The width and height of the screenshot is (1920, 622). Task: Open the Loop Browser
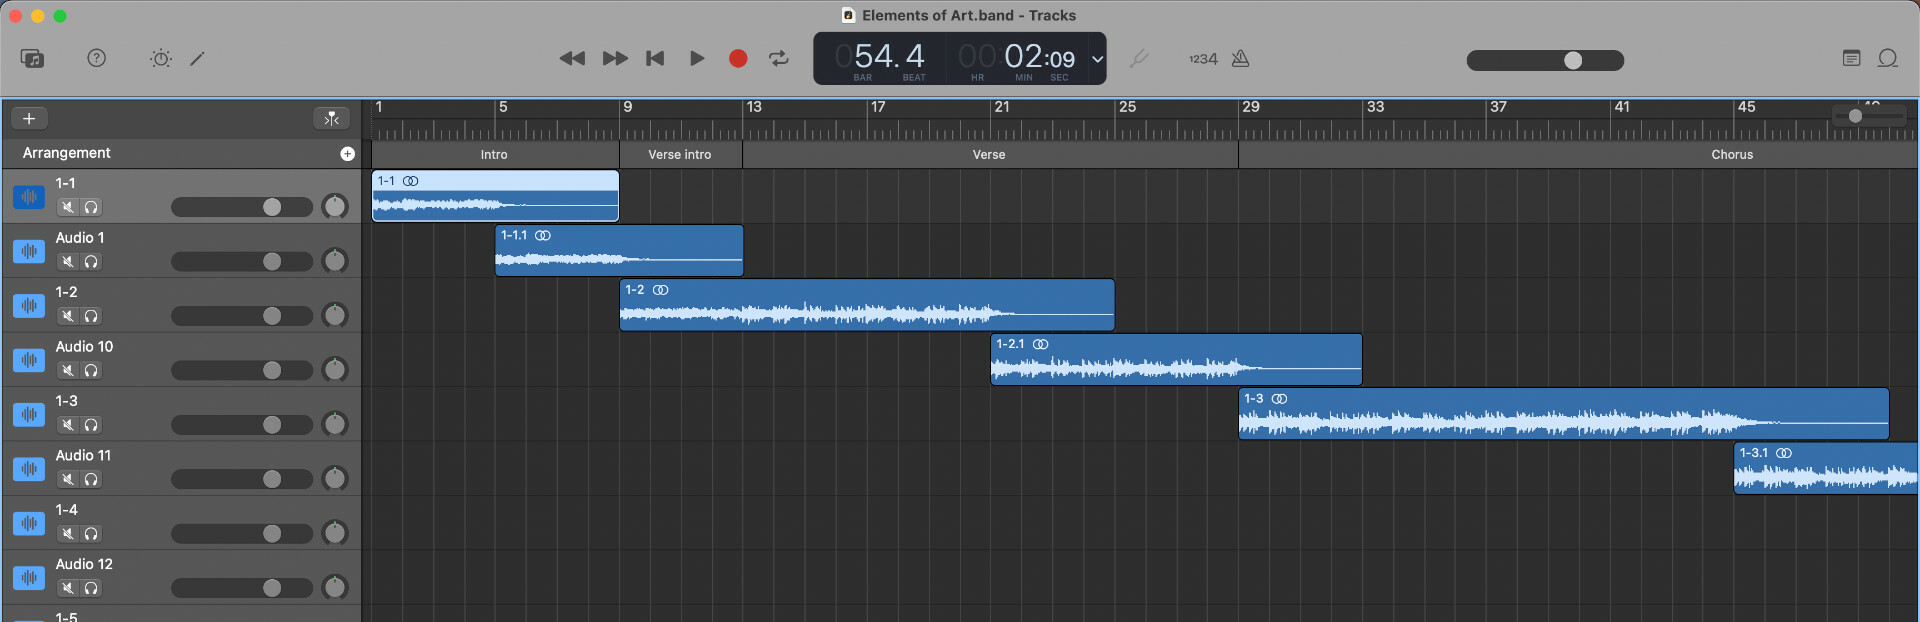point(1888,59)
